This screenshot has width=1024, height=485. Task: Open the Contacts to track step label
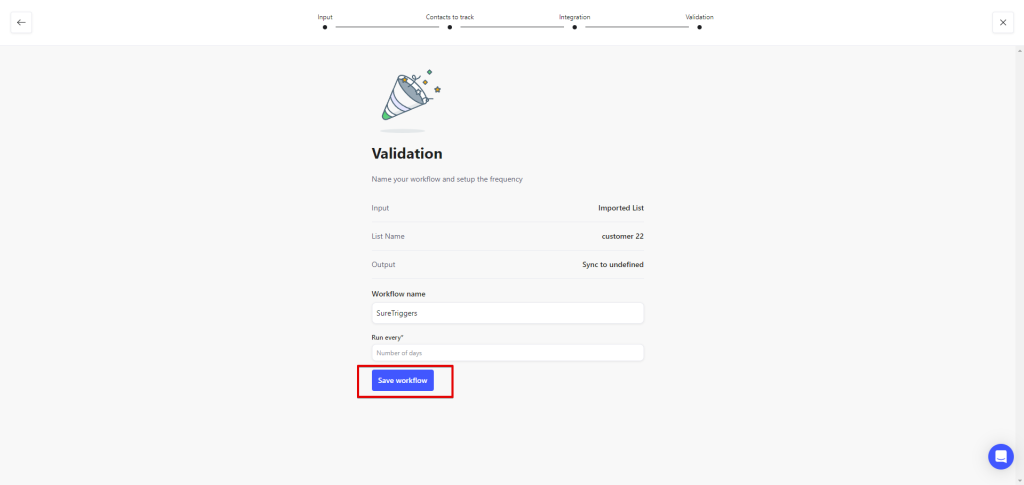coord(450,17)
